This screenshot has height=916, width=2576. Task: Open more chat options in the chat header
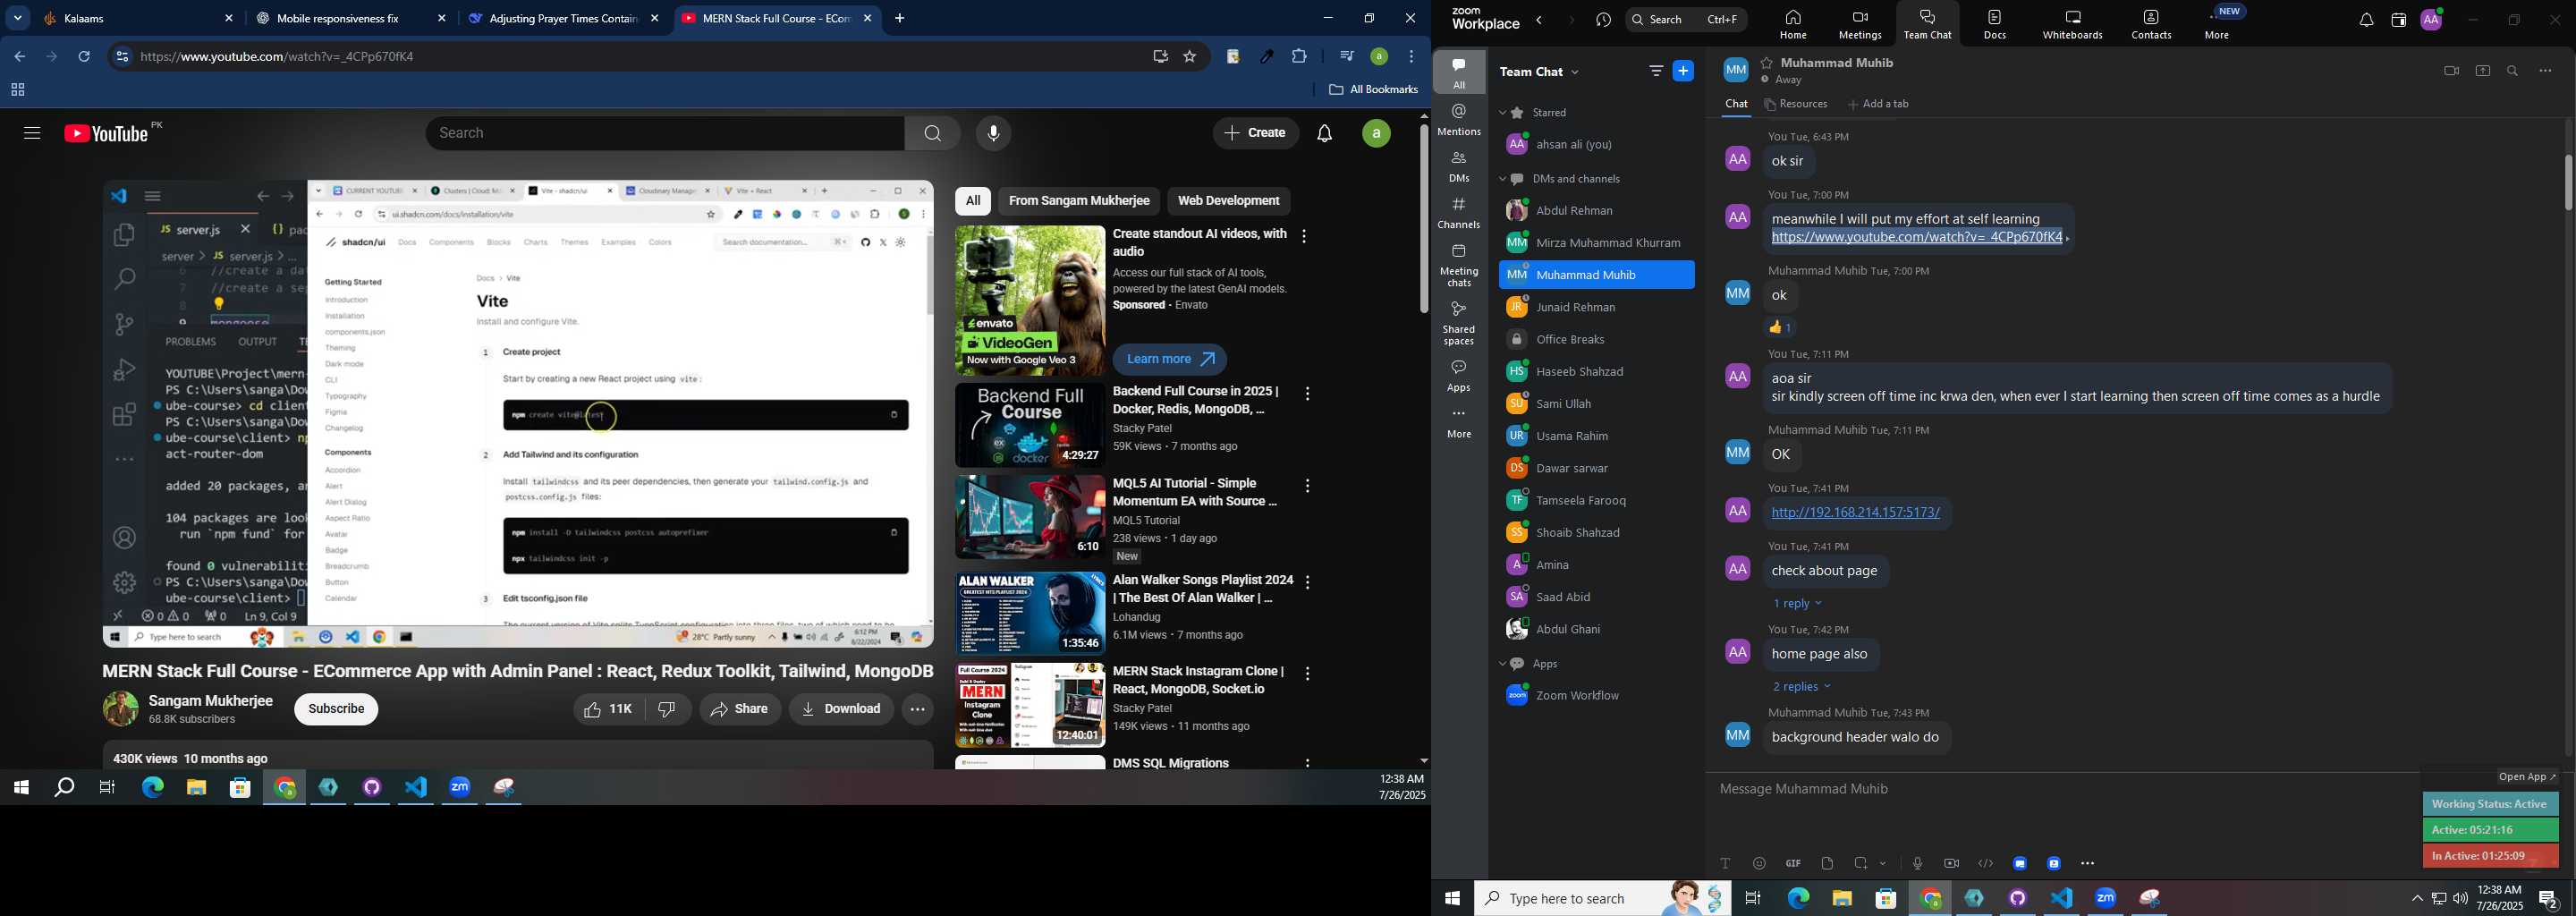[2545, 71]
